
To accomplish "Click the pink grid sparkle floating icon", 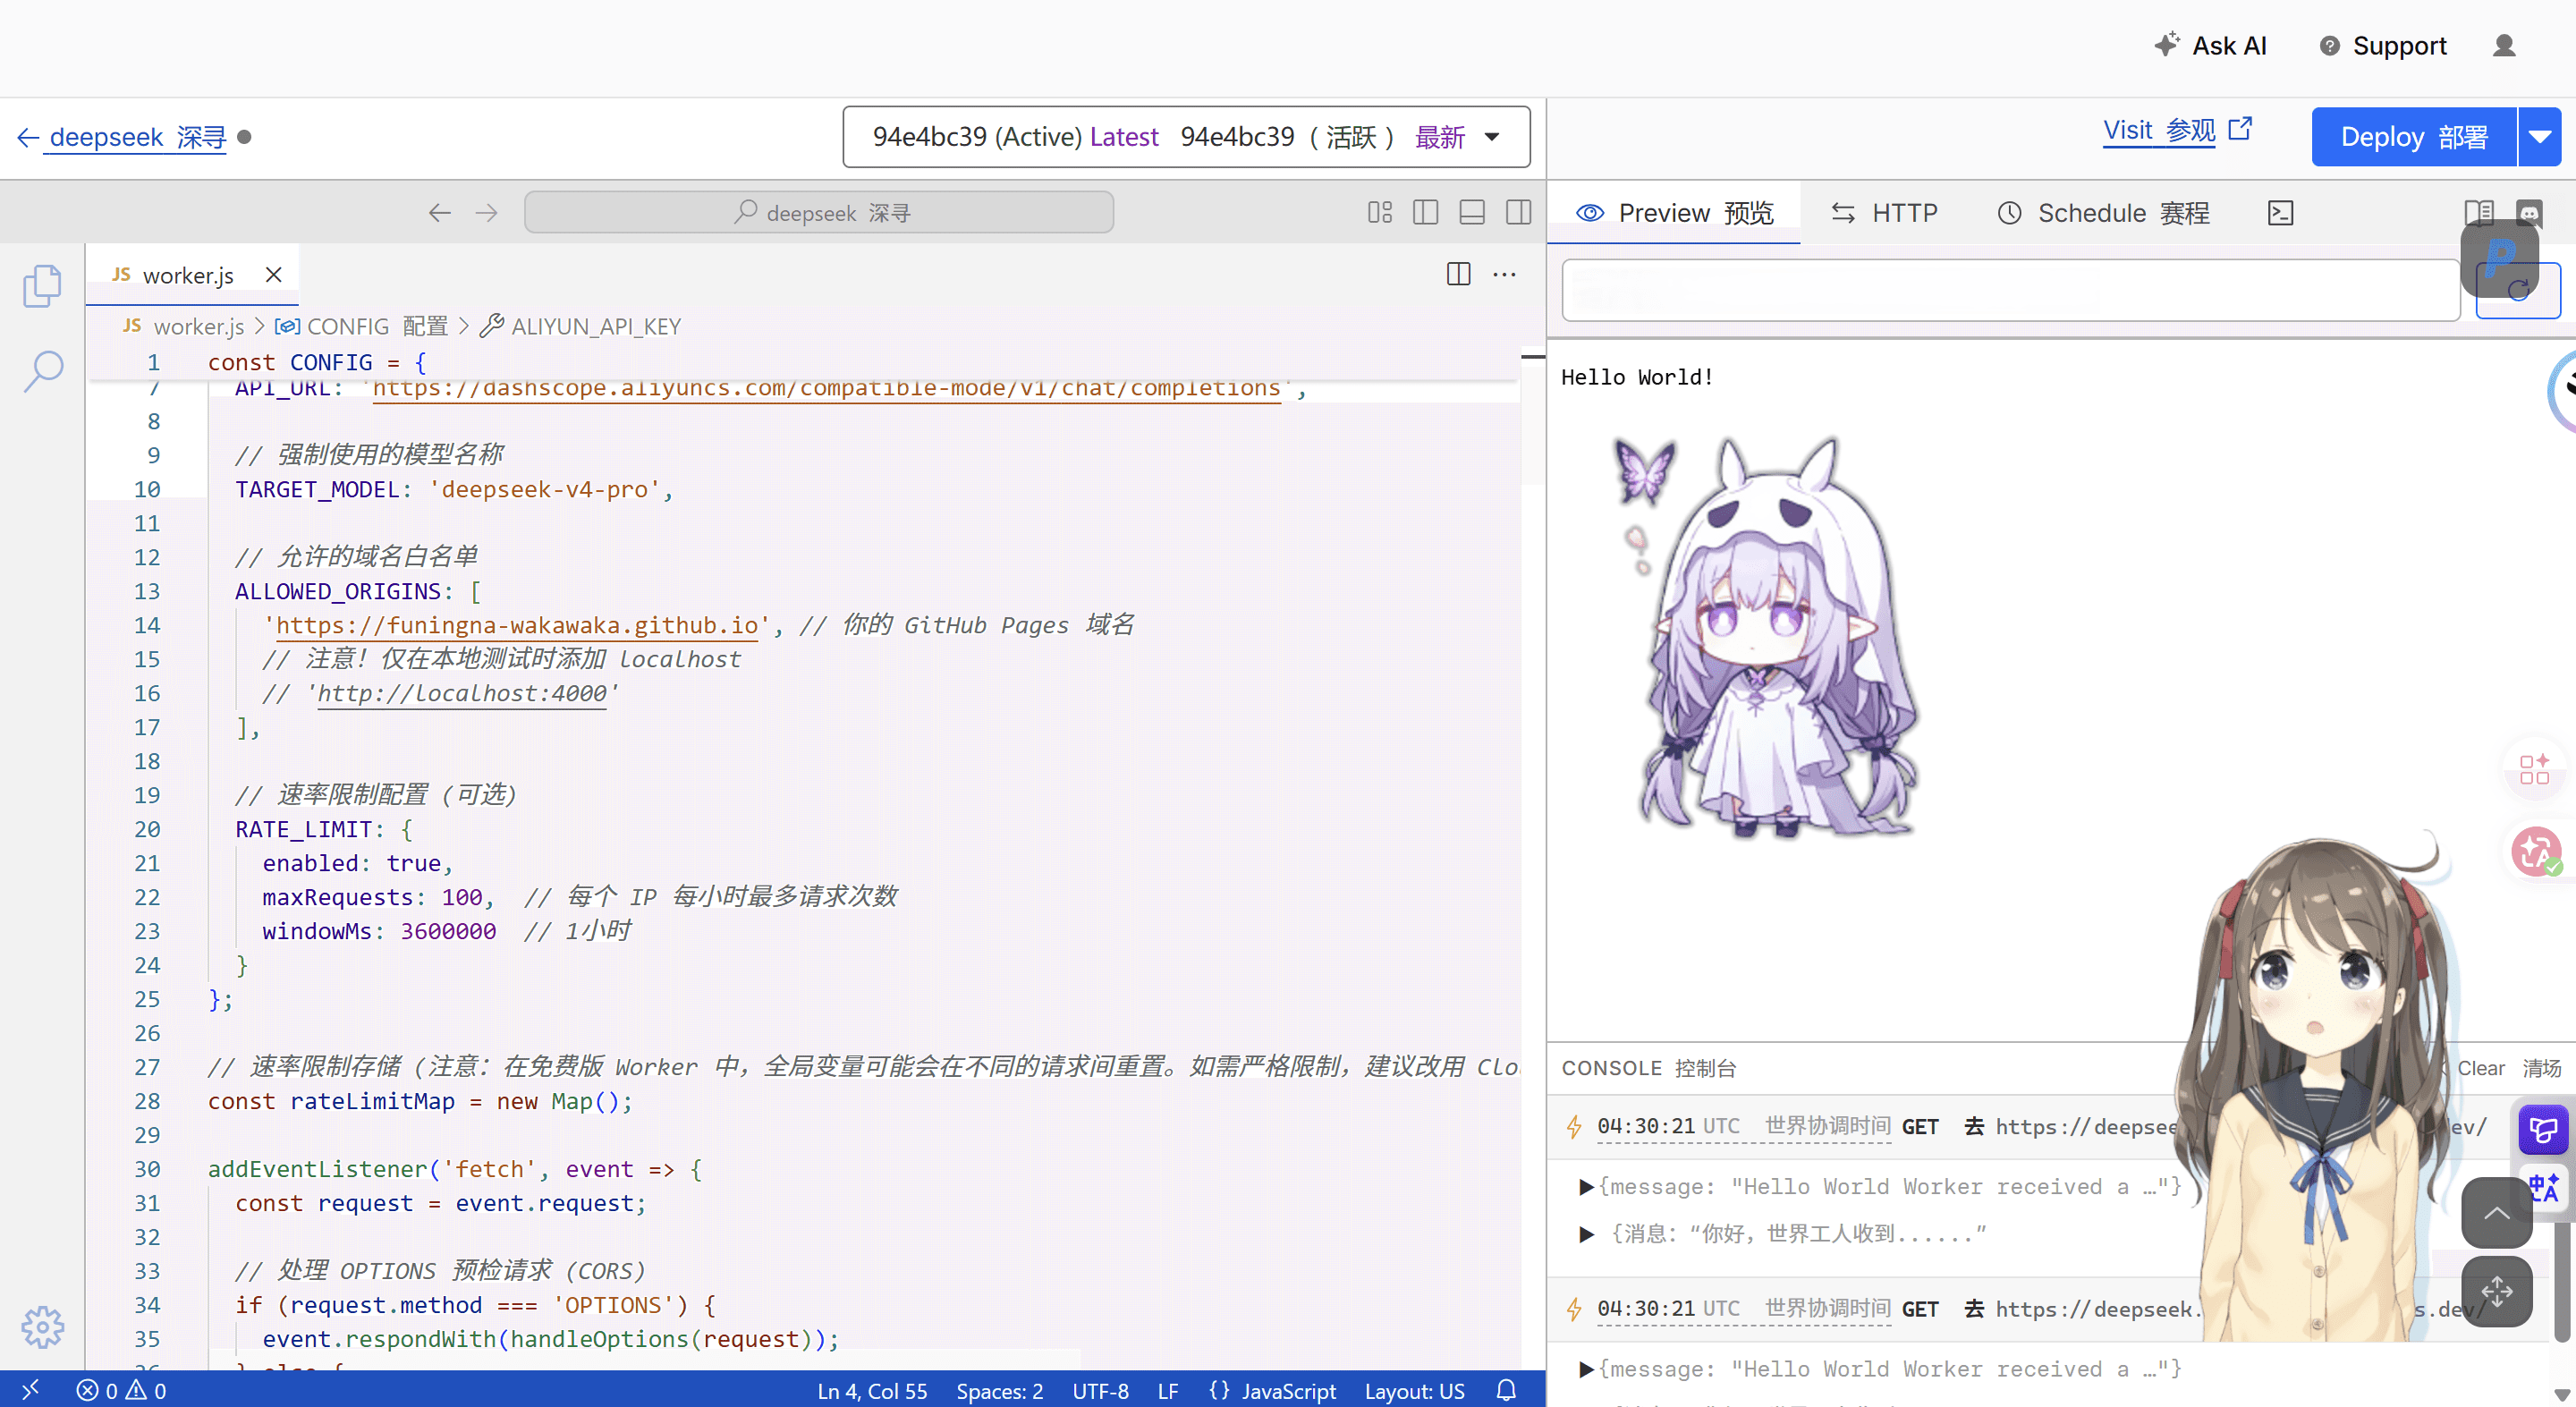I will (x=2534, y=768).
